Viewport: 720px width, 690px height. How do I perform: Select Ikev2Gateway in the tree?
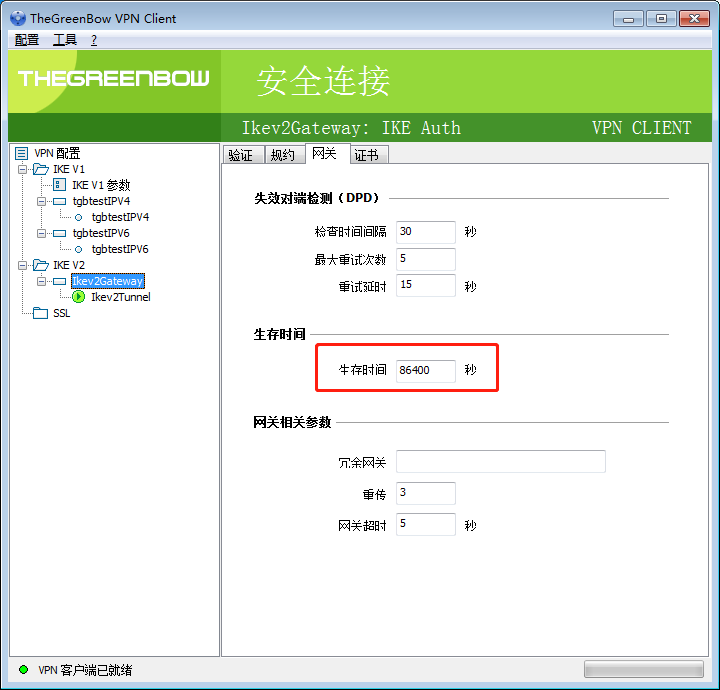(x=108, y=281)
